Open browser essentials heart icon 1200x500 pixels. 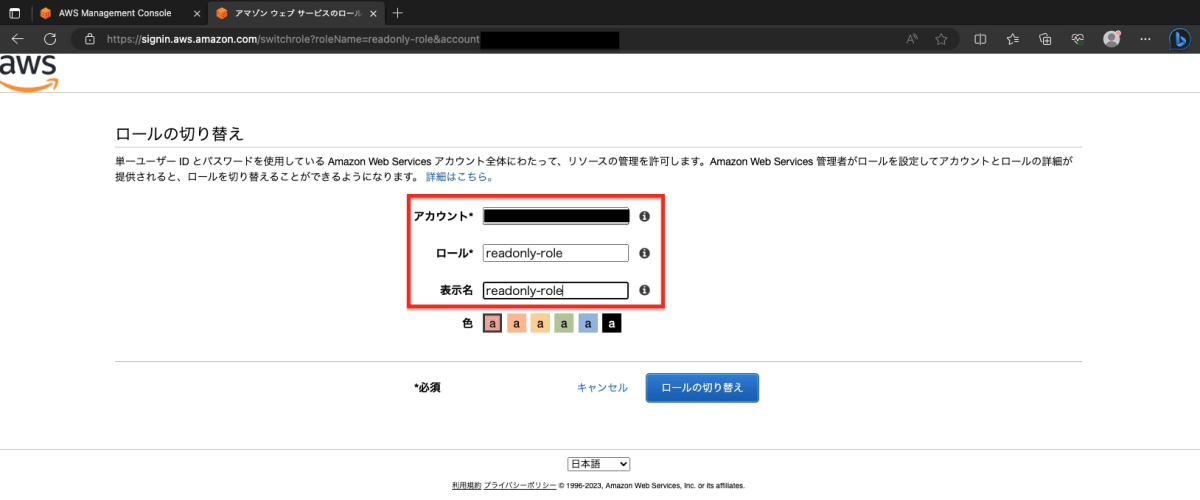pyautogui.click(x=1078, y=39)
